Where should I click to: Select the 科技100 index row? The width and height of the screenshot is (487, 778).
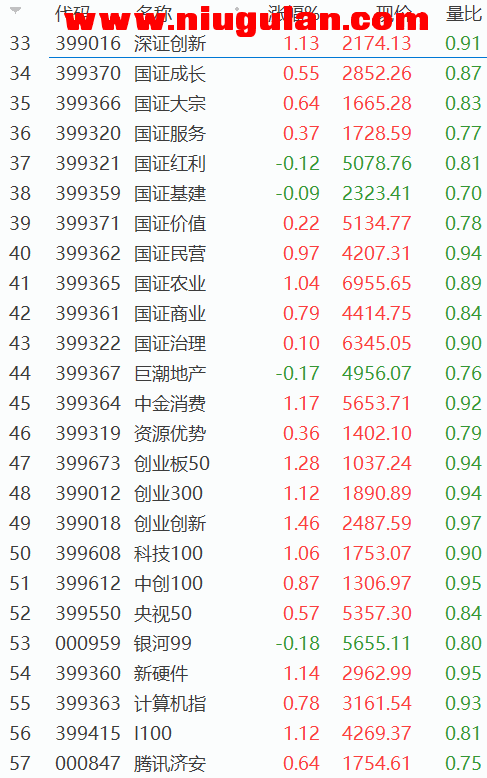tap(244, 553)
